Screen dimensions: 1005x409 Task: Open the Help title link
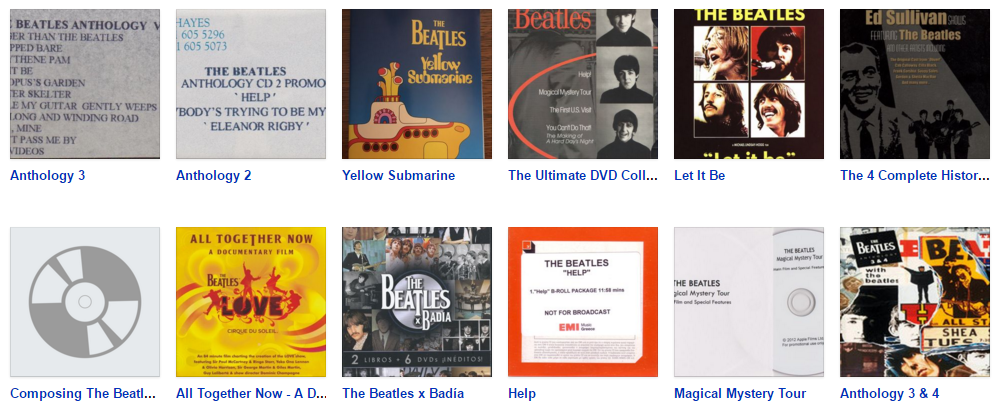(522, 394)
